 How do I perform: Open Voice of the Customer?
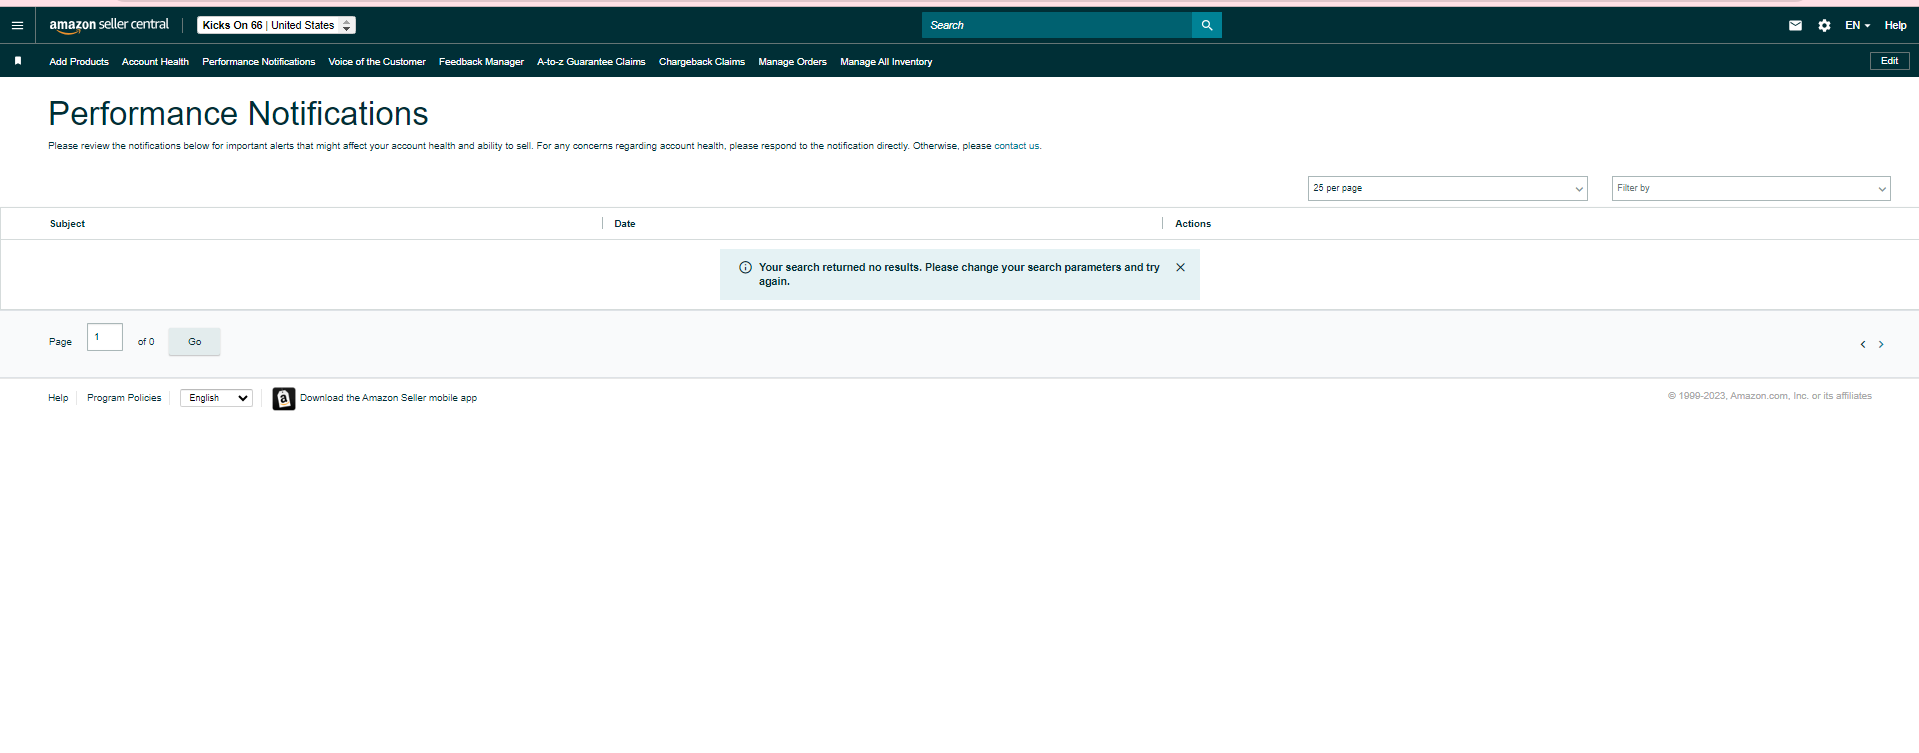coord(377,62)
